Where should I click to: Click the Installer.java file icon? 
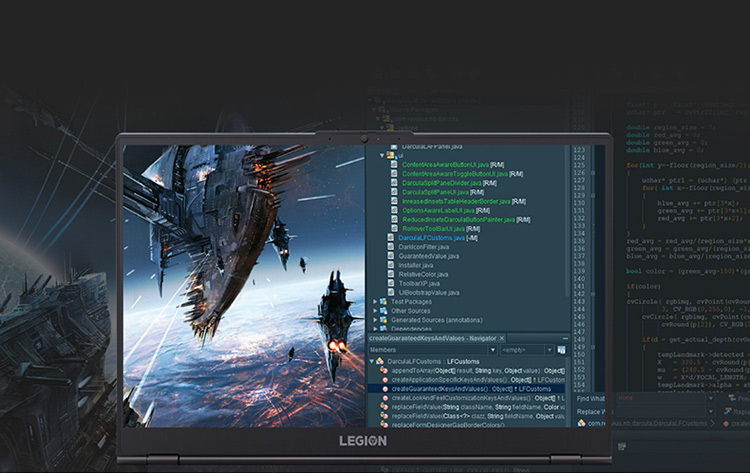pos(390,265)
